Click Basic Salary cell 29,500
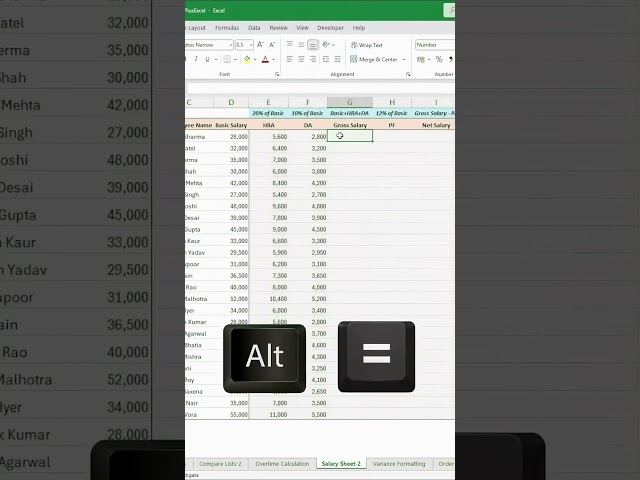Screen dimensions: 640x480 (x=231, y=253)
